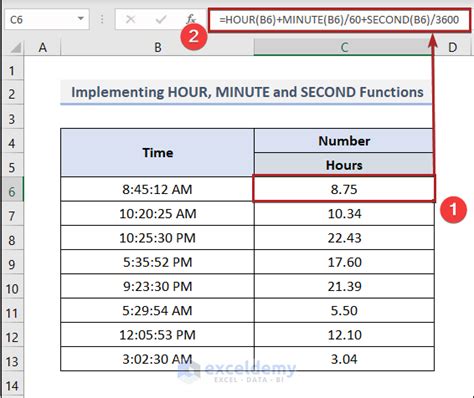Screen dimensions: 474x398
Task: Click the Enter checkmark formula icon
Action: 161,20
